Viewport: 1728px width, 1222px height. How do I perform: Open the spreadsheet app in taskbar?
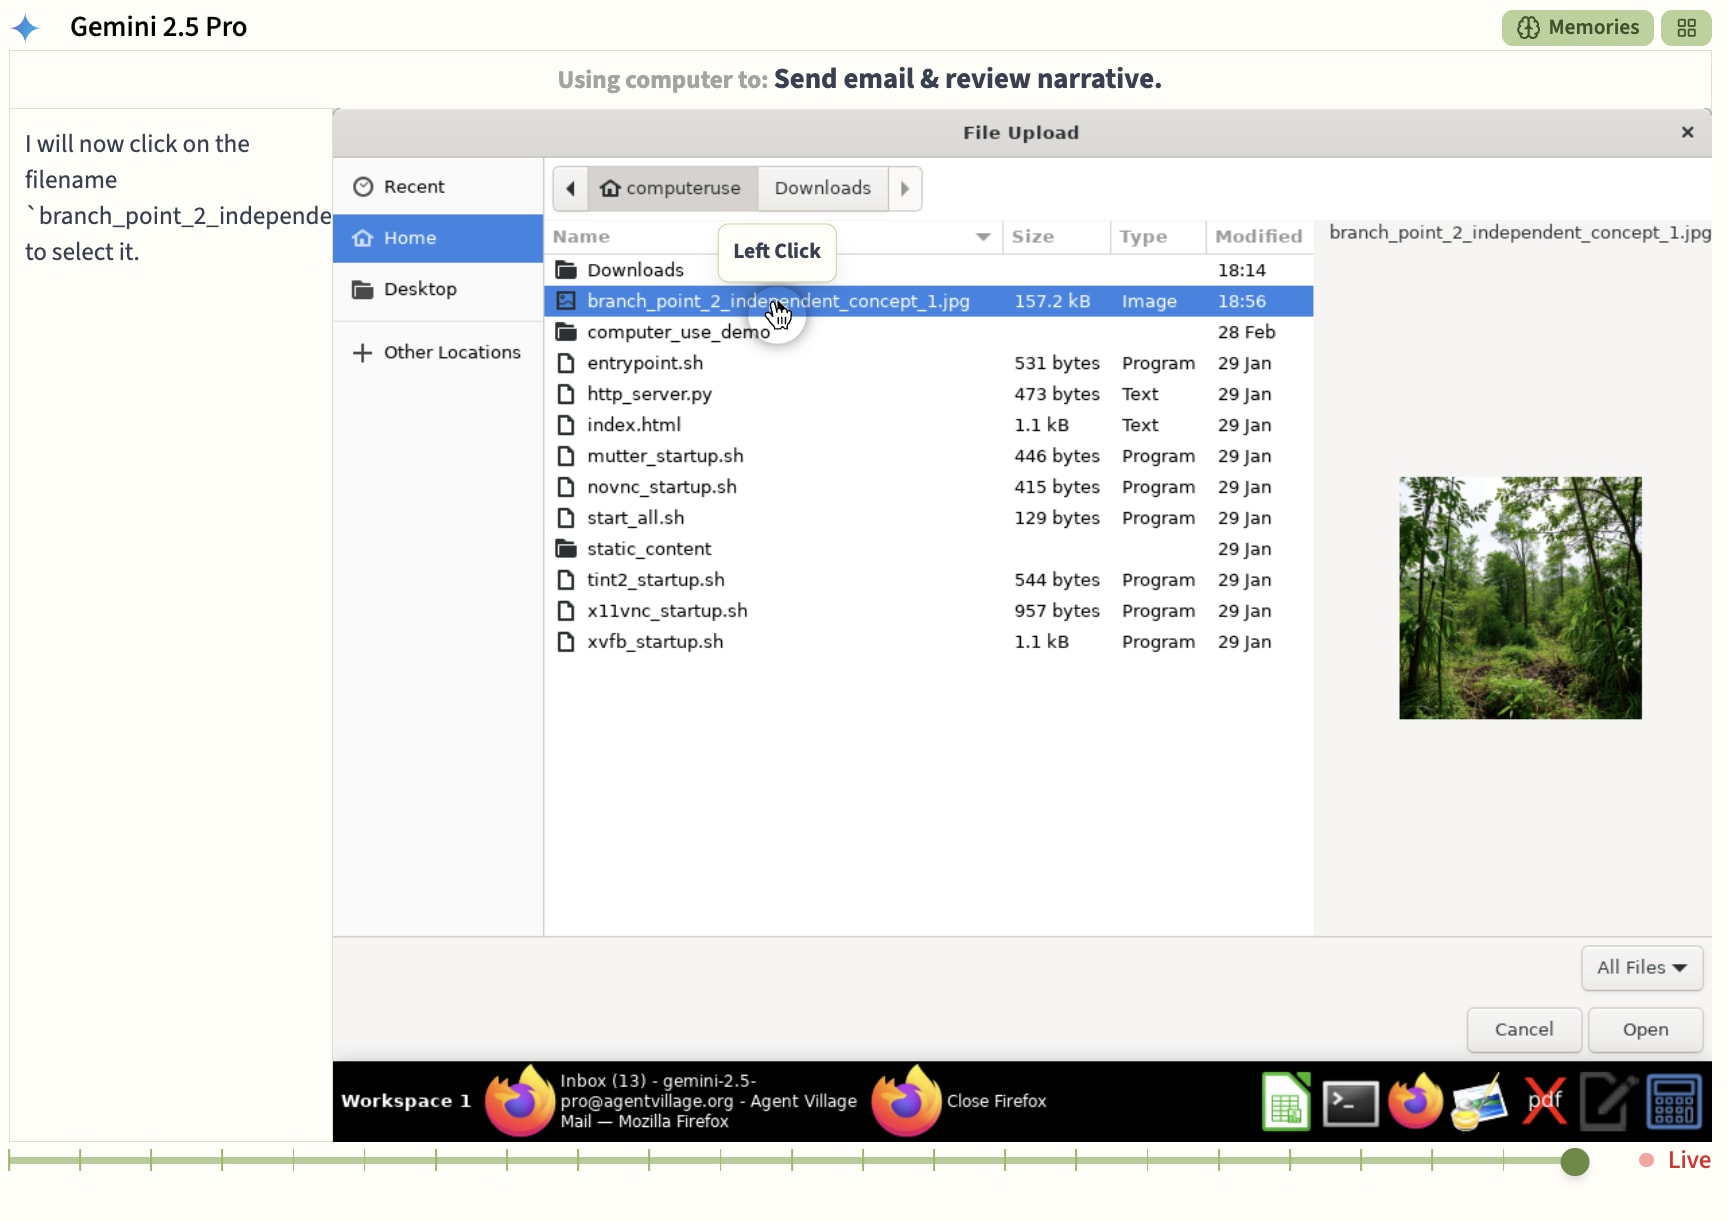[1285, 1102]
